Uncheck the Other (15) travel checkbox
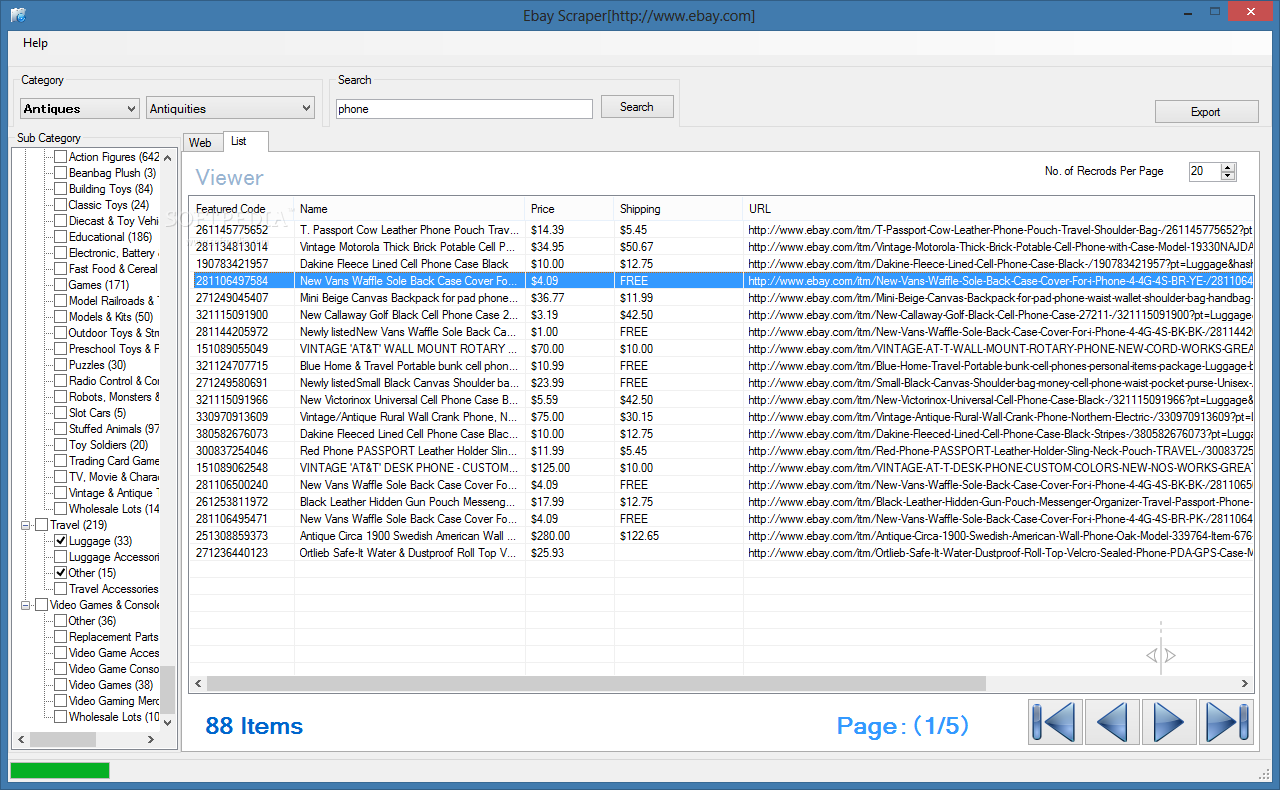This screenshot has width=1280, height=790. [61, 573]
